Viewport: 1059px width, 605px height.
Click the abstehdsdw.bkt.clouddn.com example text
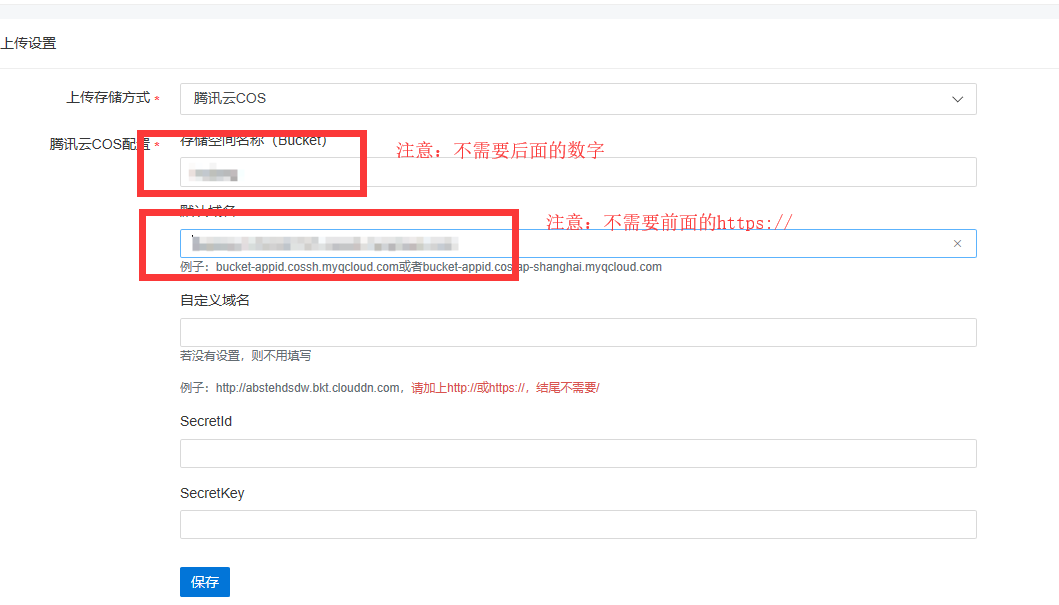click(307, 388)
